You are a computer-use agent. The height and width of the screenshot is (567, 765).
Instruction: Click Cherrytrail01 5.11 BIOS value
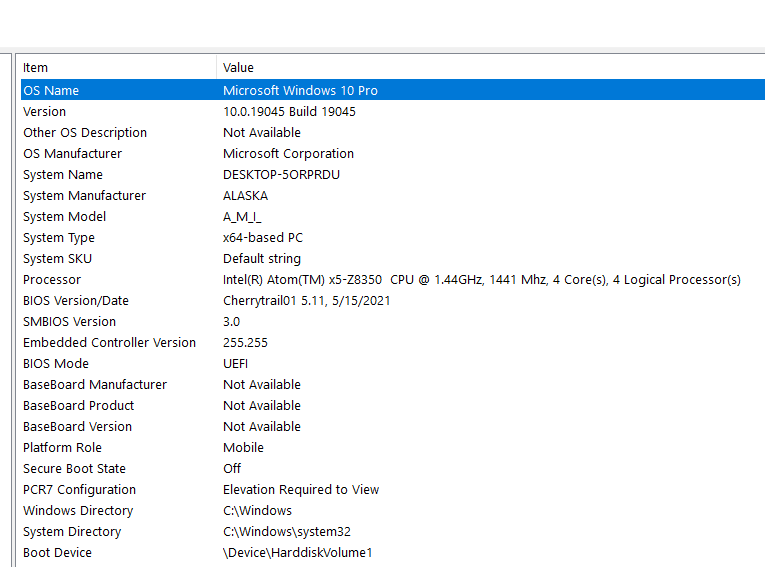click(x=306, y=300)
